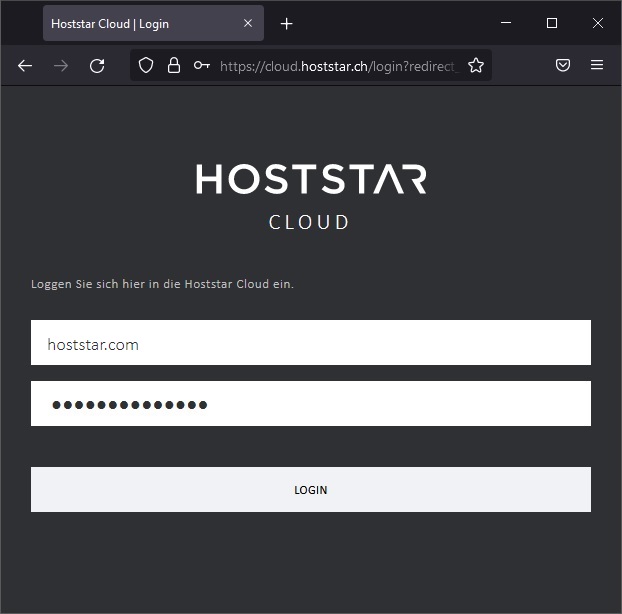Minimize the browser window
622x614 pixels.
(x=506, y=23)
